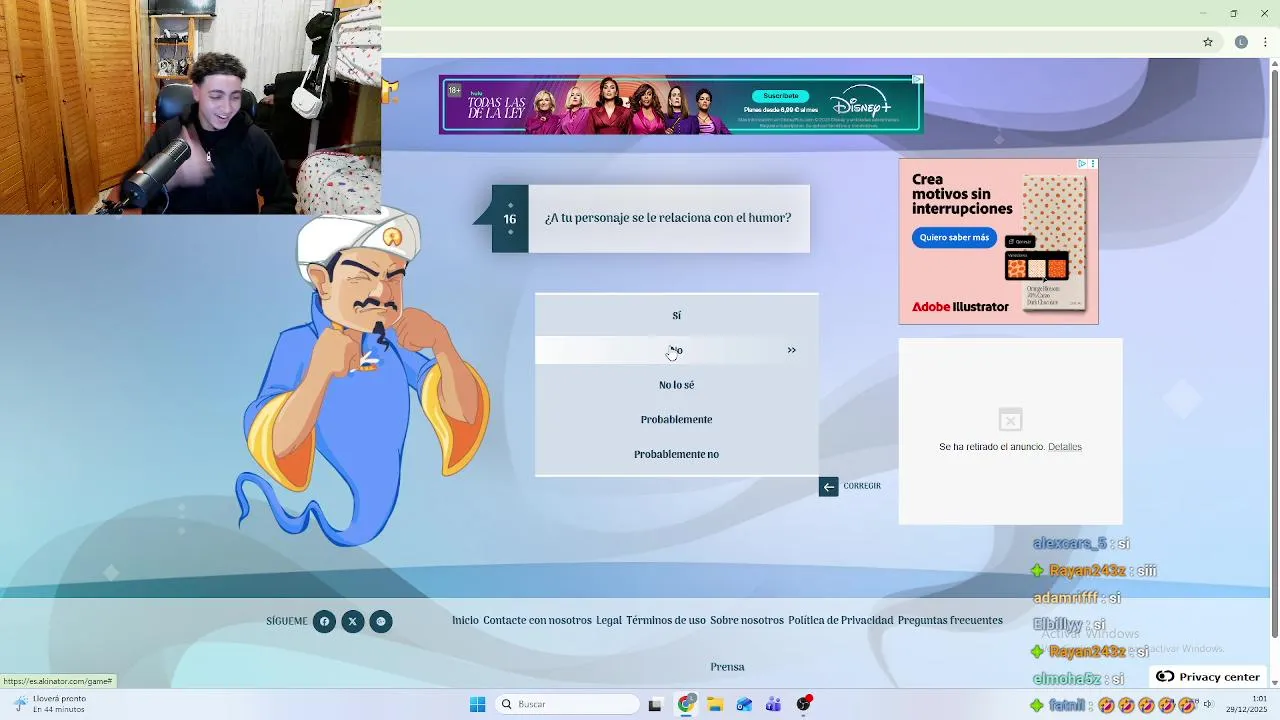Click the Google Plus social icon

tap(380, 621)
